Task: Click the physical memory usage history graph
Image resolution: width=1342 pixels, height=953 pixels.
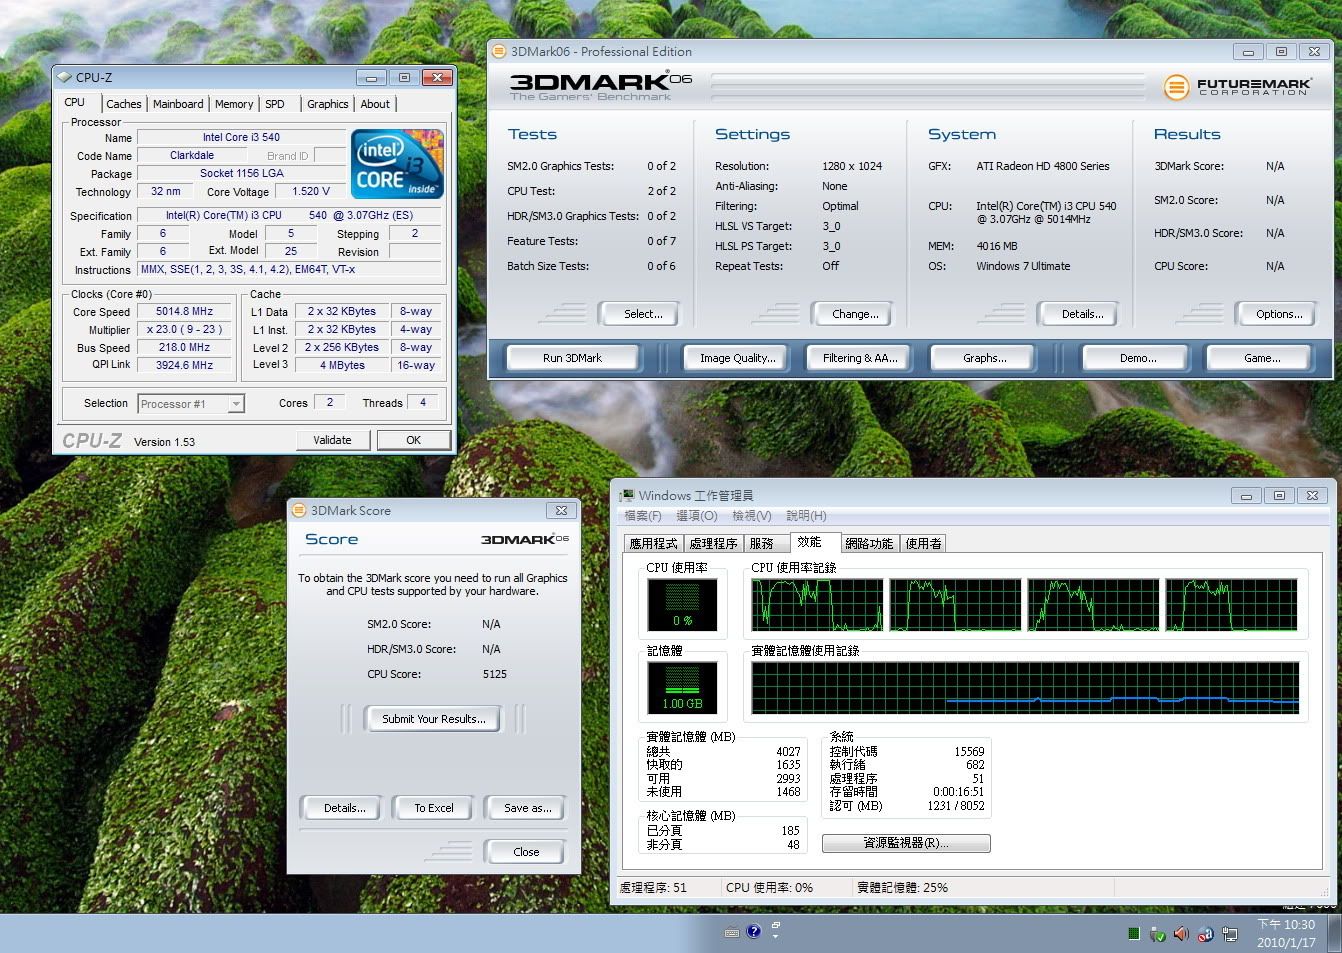Action: click(x=1025, y=687)
